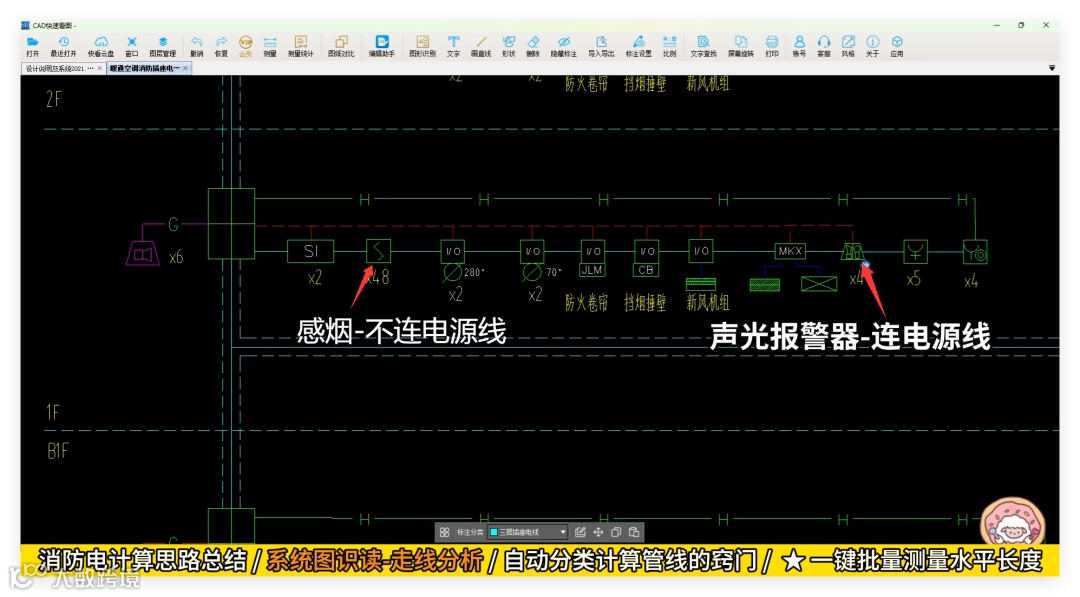The width and height of the screenshot is (1080, 597).
Task: Open the 最近打开 recent files list
Action: (63, 46)
